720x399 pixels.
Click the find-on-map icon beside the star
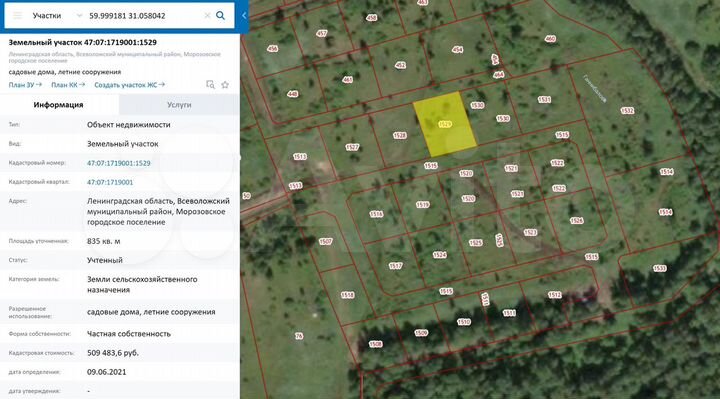[210, 84]
